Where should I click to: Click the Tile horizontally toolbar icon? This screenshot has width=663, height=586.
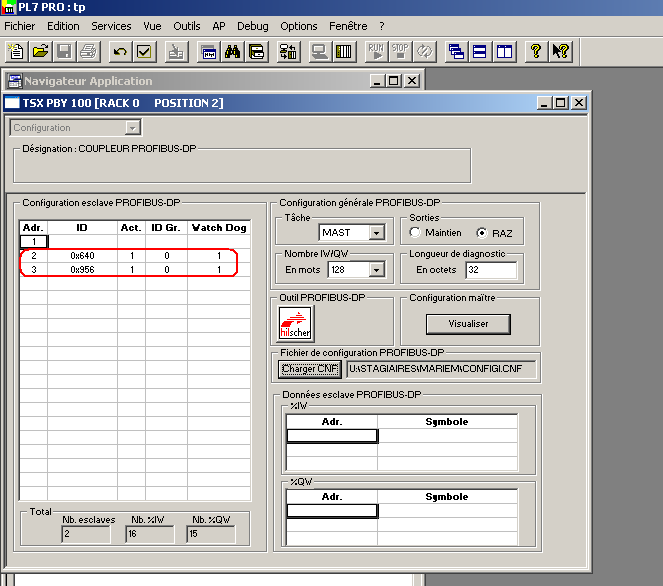pos(480,52)
